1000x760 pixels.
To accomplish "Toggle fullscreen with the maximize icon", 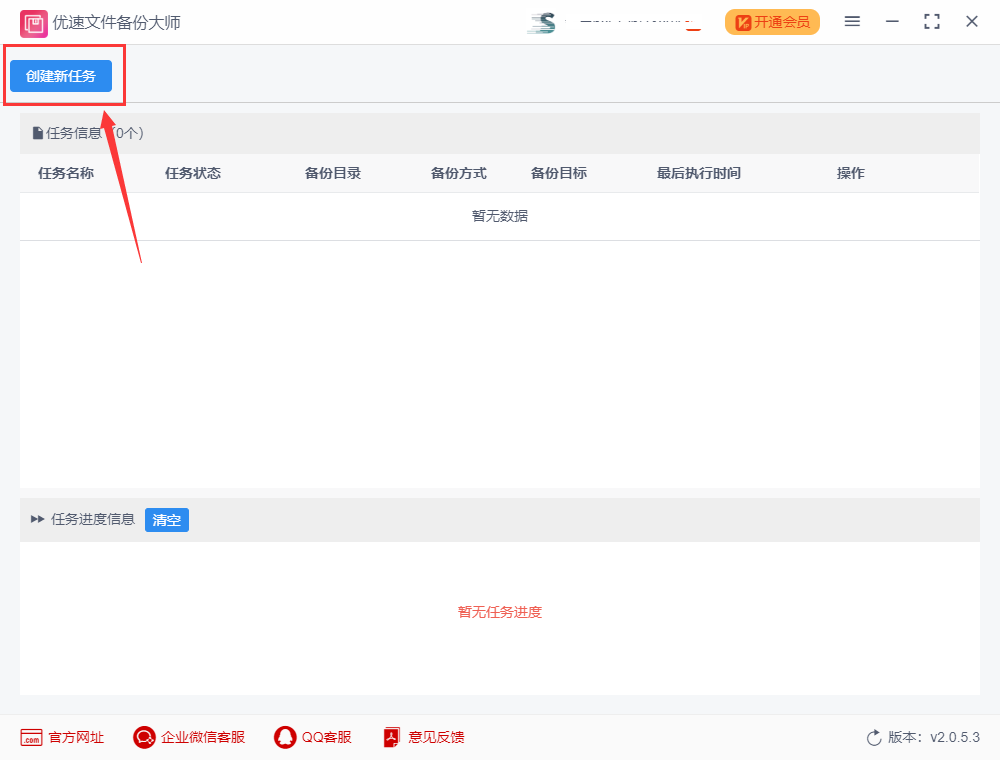I will pos(931,20).
